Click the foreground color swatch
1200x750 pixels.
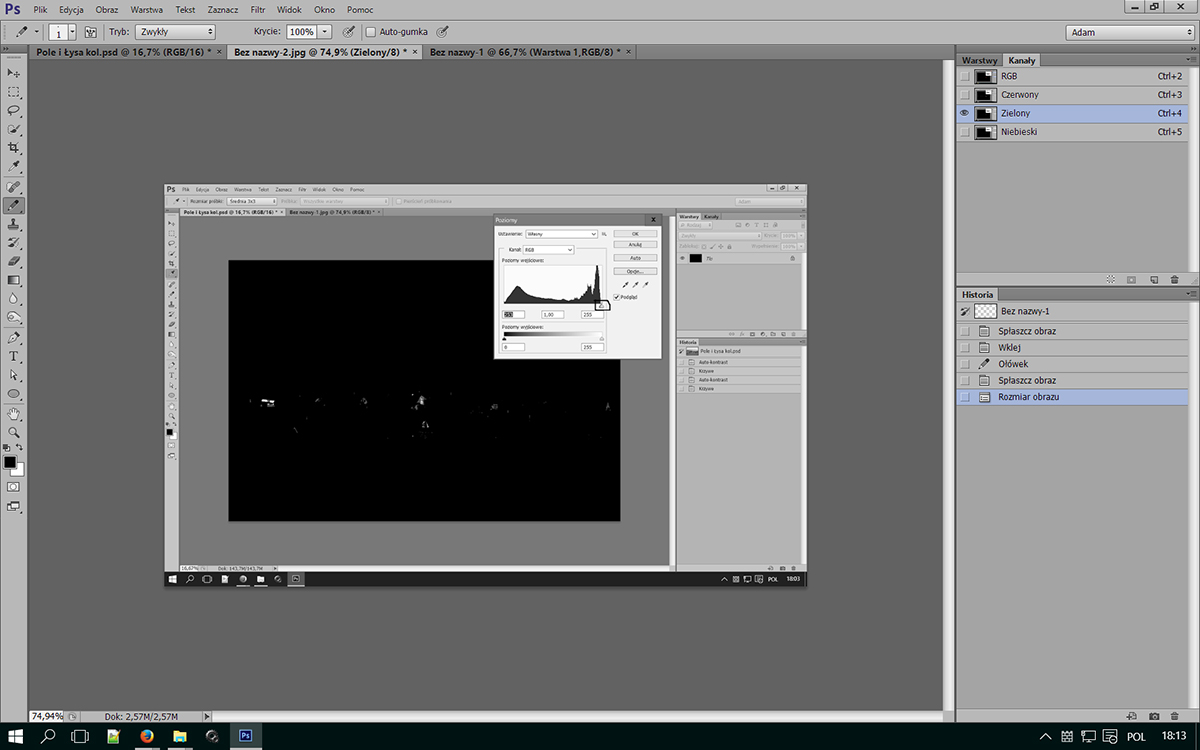coord(10,463)
